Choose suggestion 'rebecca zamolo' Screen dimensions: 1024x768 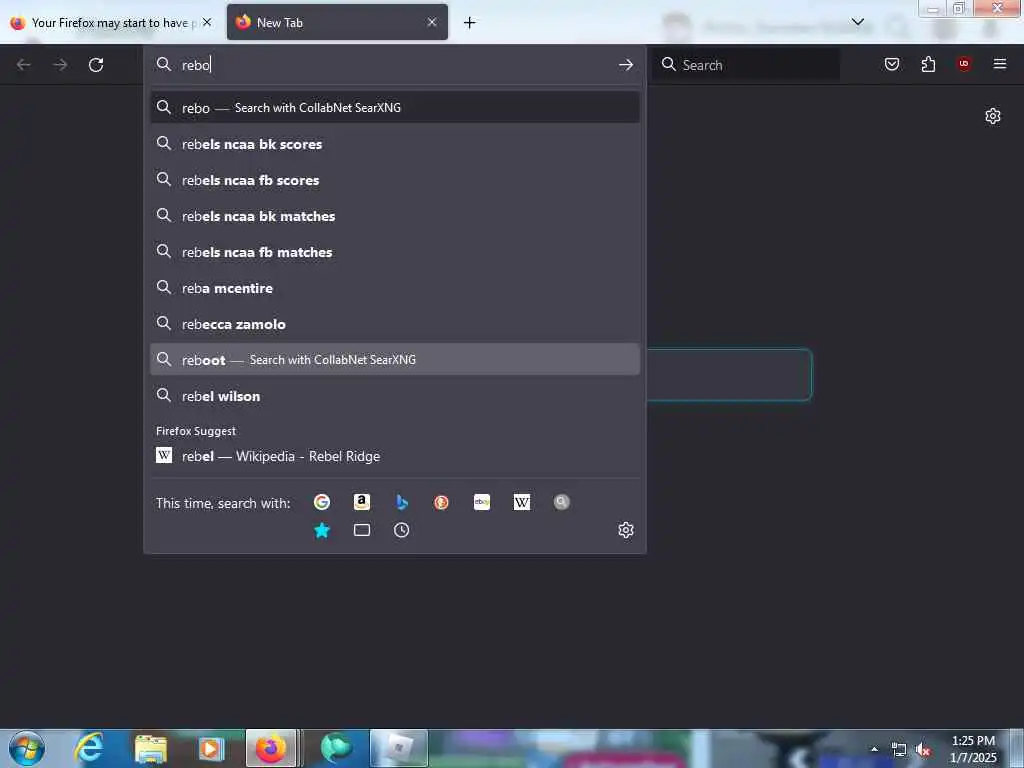(394, 323)
